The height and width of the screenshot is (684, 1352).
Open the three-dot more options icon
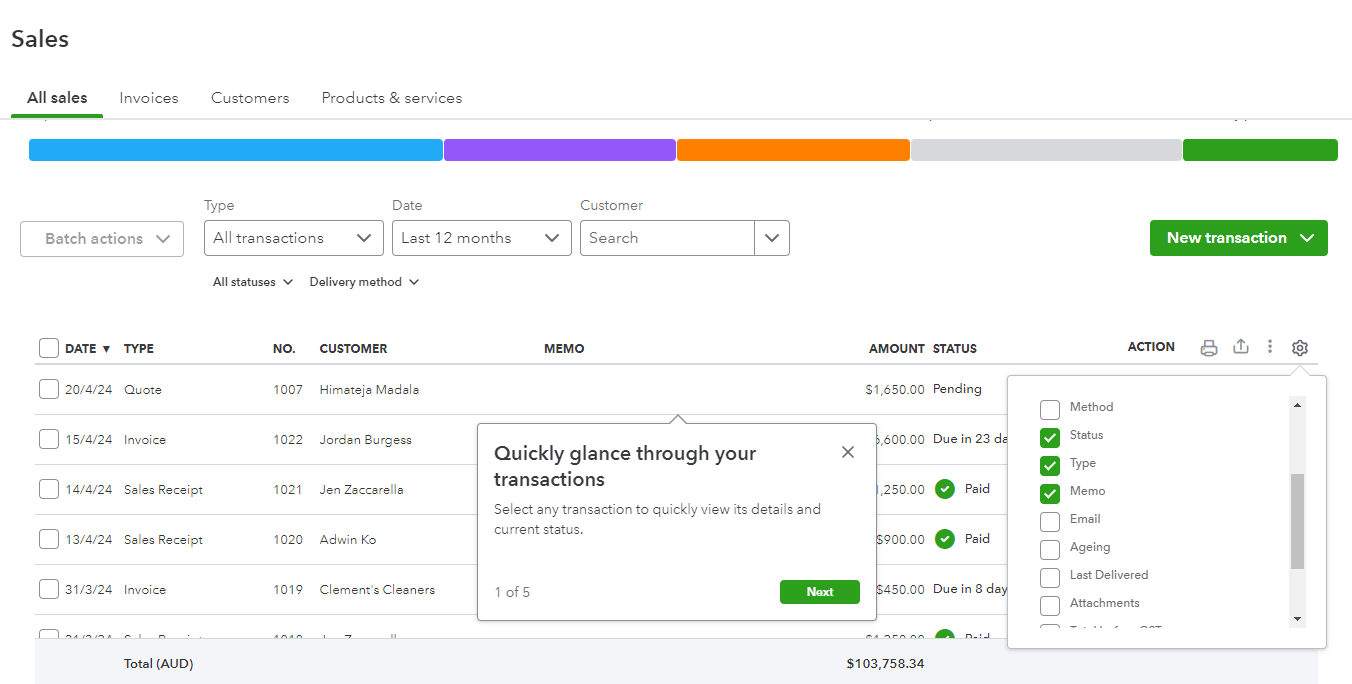point(1270,347)
